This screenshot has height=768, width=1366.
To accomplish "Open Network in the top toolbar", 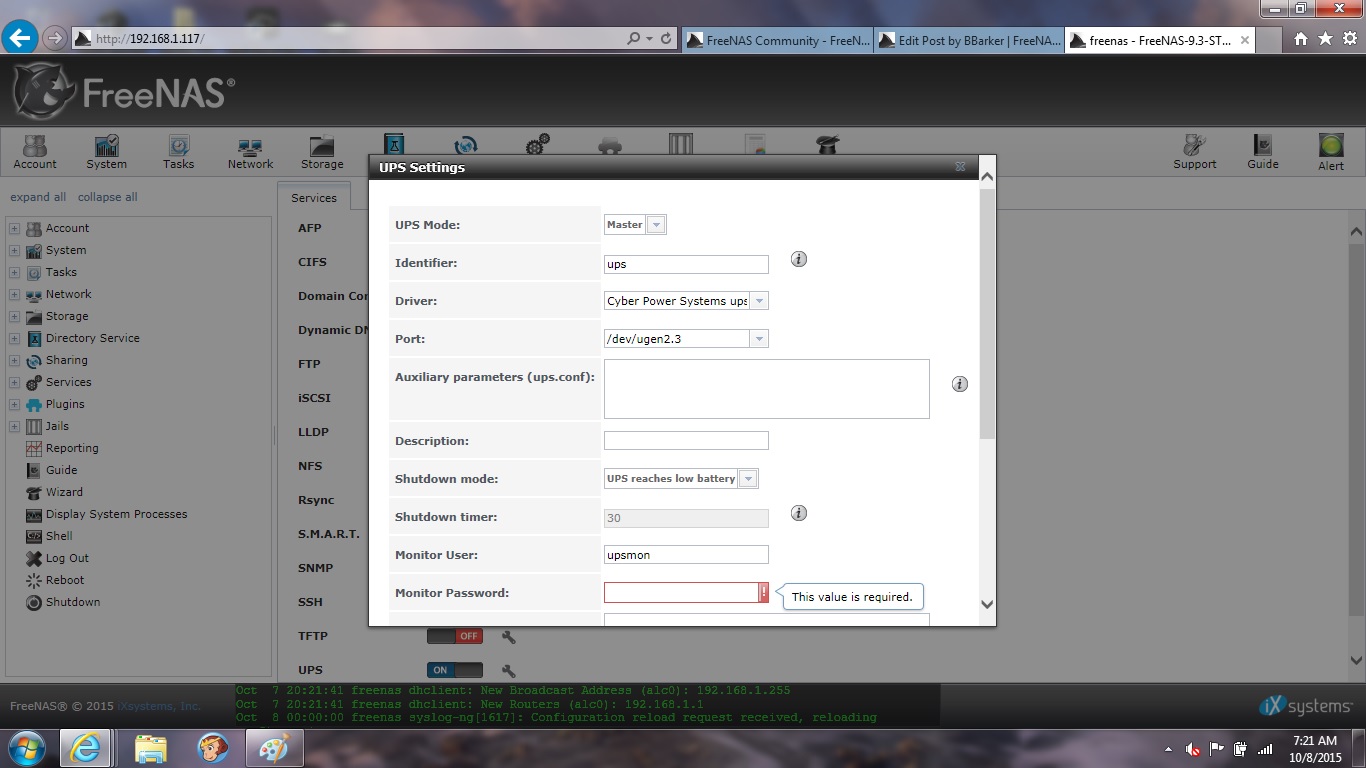I will click(x=250, y=152).
